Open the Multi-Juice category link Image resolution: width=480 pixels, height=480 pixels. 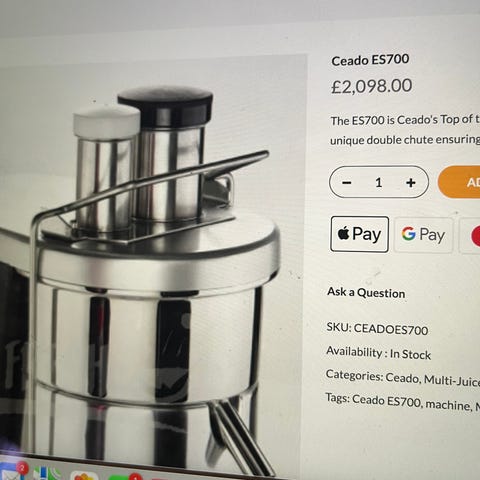click(451, 380)
